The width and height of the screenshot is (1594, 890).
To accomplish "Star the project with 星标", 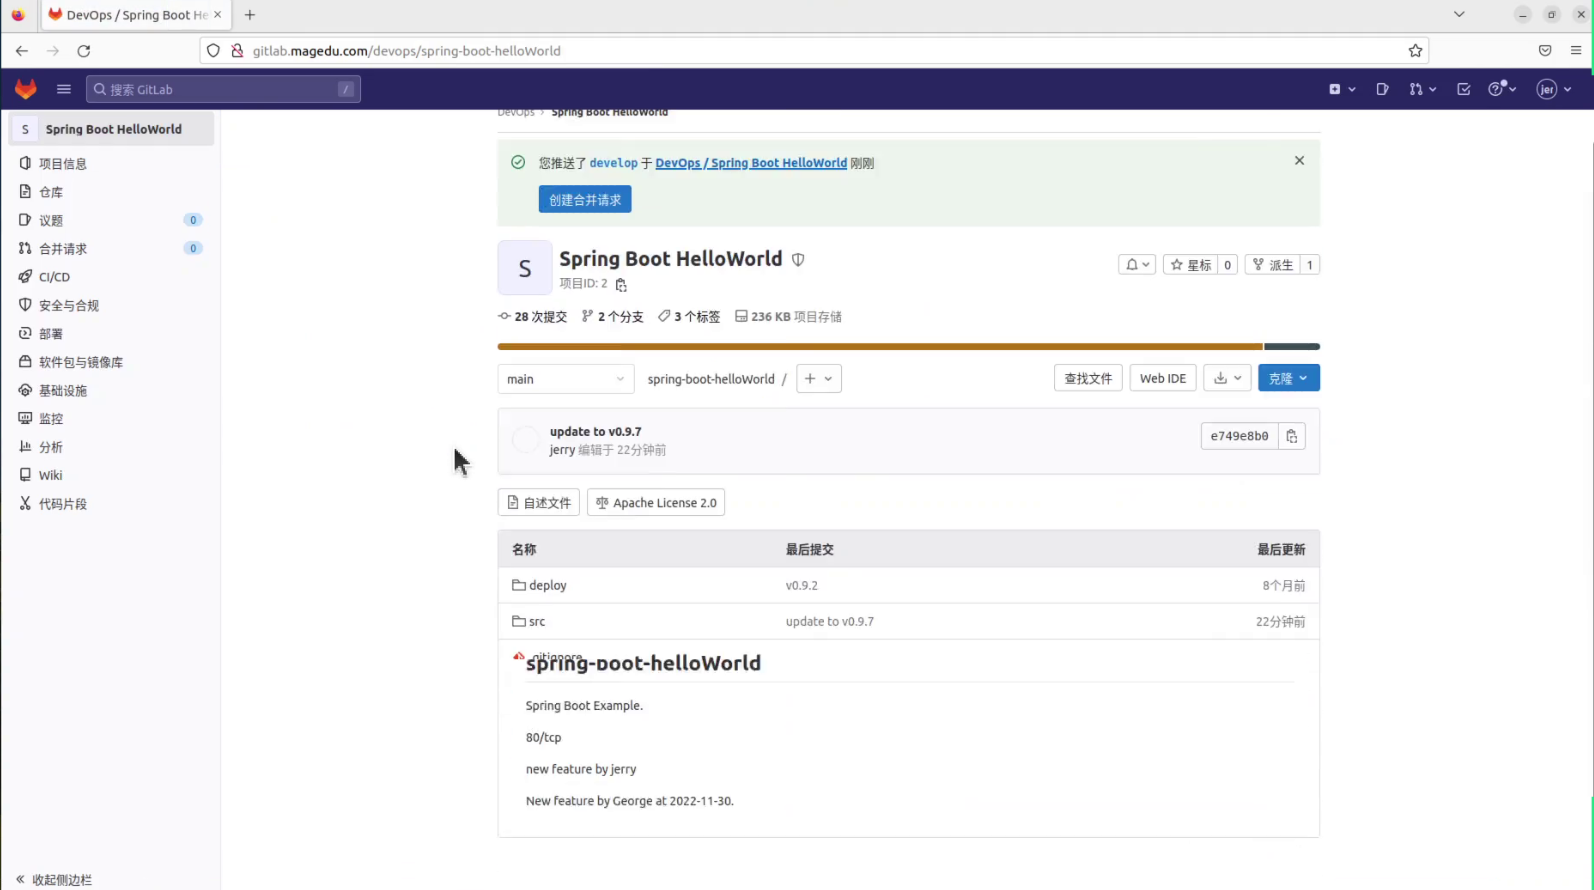I will pos(1190,265).
